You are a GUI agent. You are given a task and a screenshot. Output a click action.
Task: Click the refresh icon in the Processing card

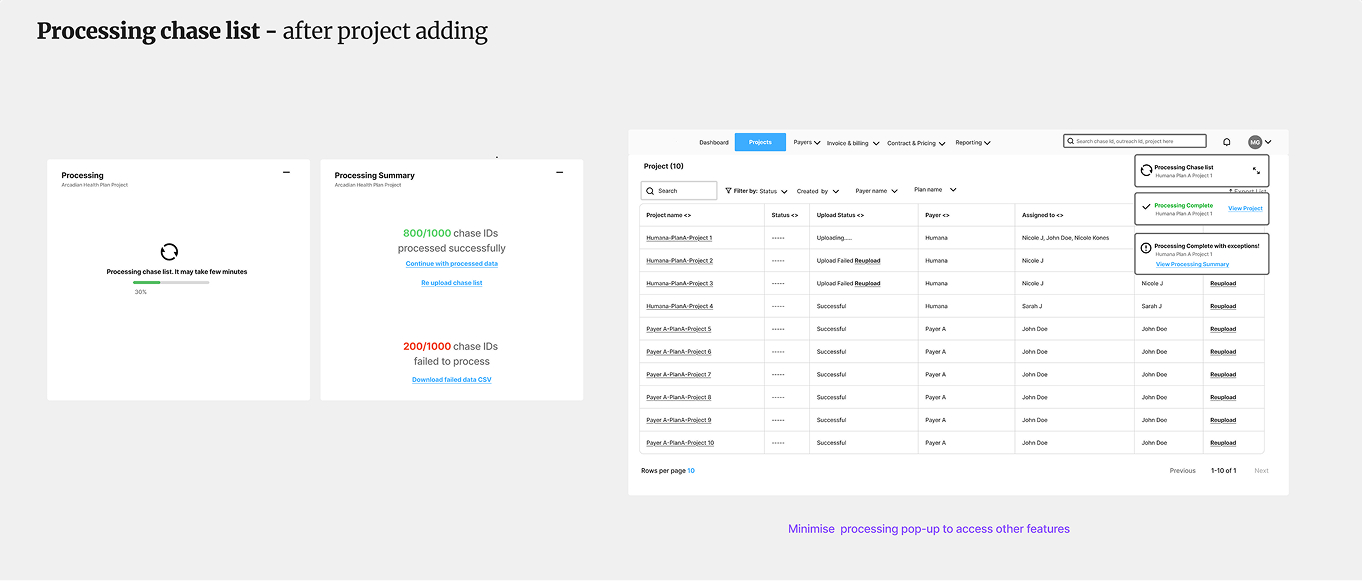click(169, 252)
